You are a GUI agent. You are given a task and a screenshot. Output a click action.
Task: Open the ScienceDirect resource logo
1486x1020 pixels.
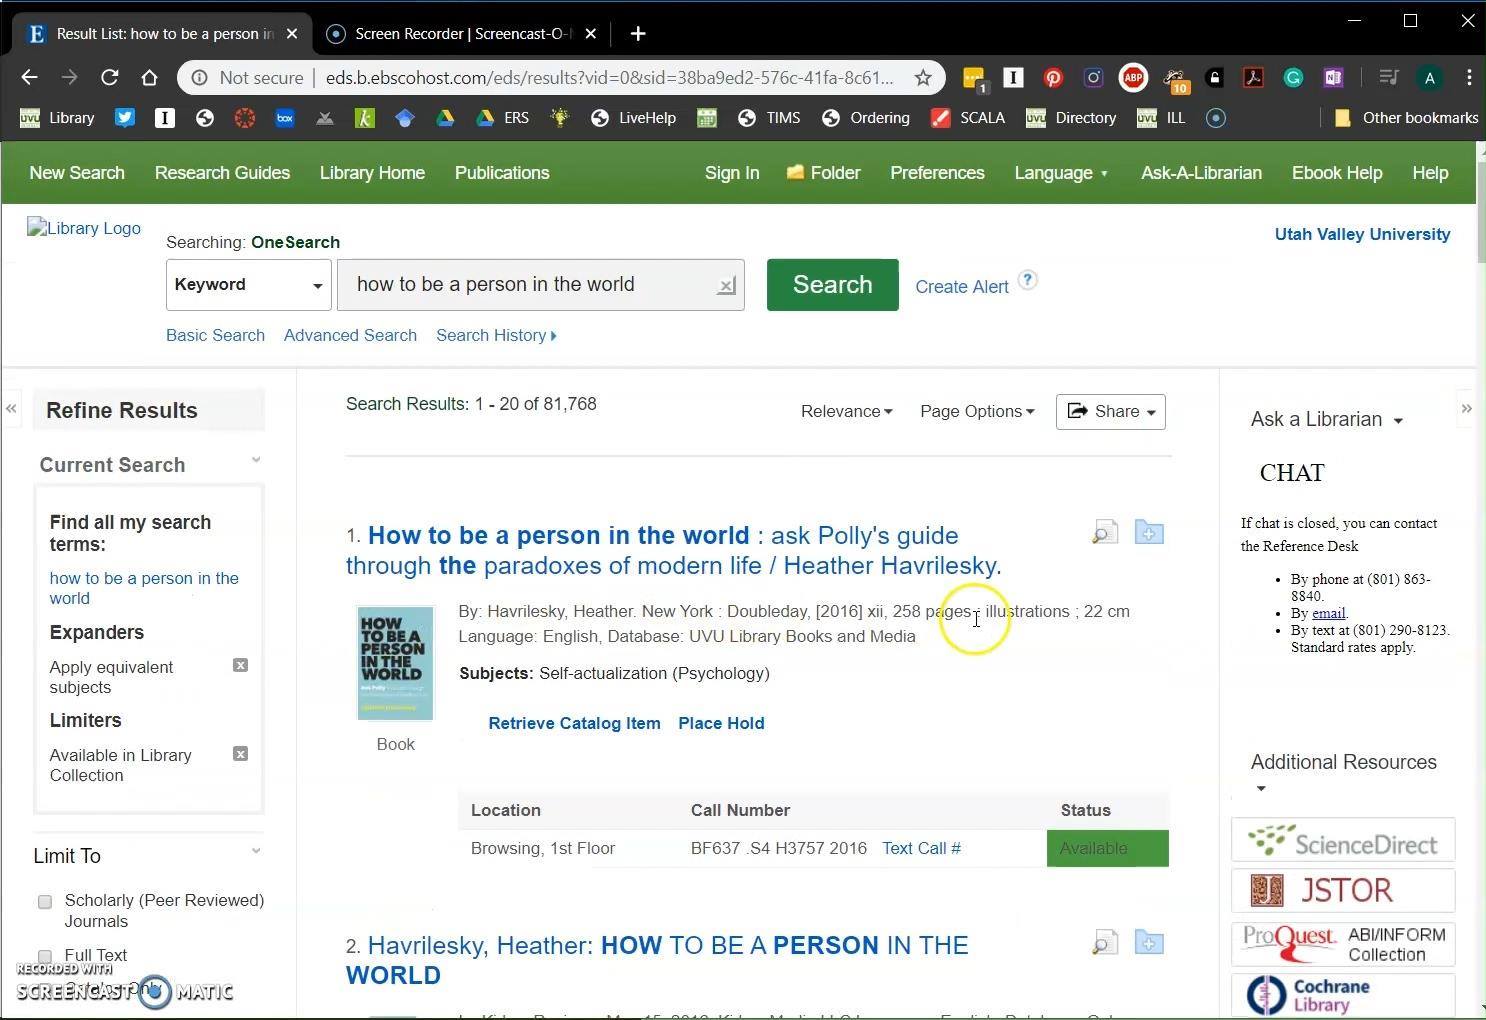(1343, 841)
